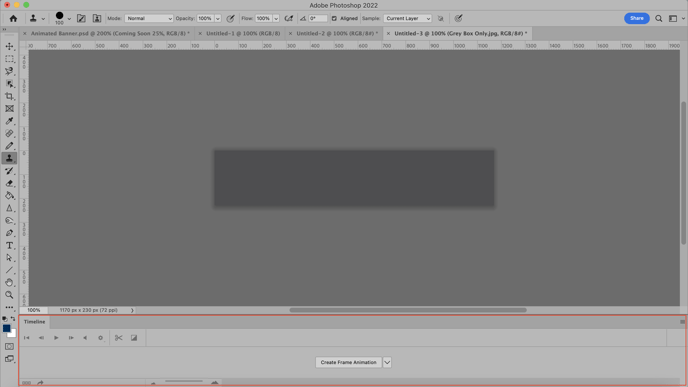Expand status bar info arrow

click(132, 310)
